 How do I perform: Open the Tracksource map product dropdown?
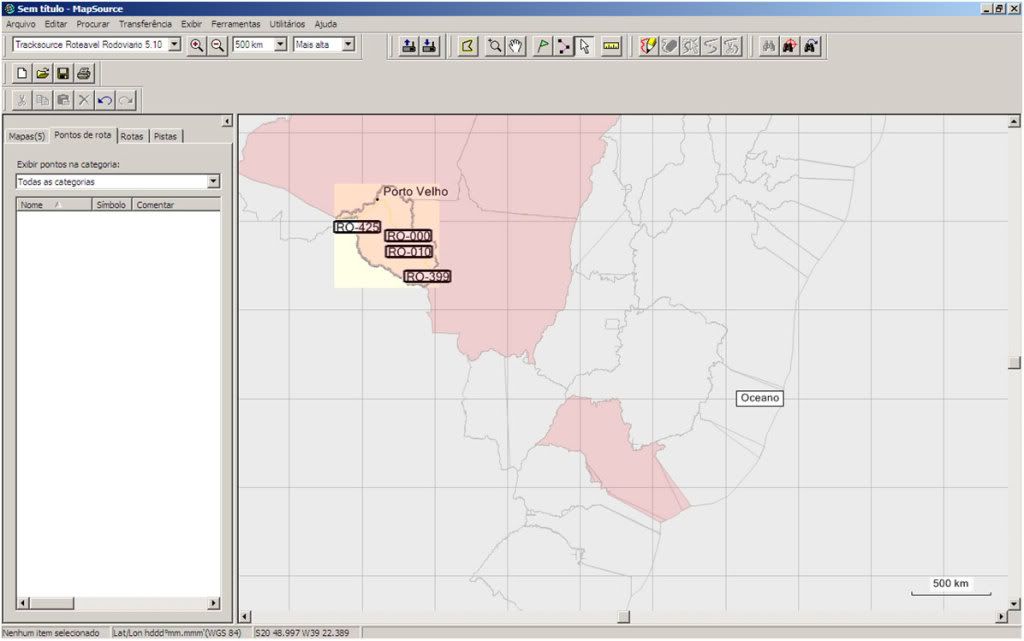point(174,44)
